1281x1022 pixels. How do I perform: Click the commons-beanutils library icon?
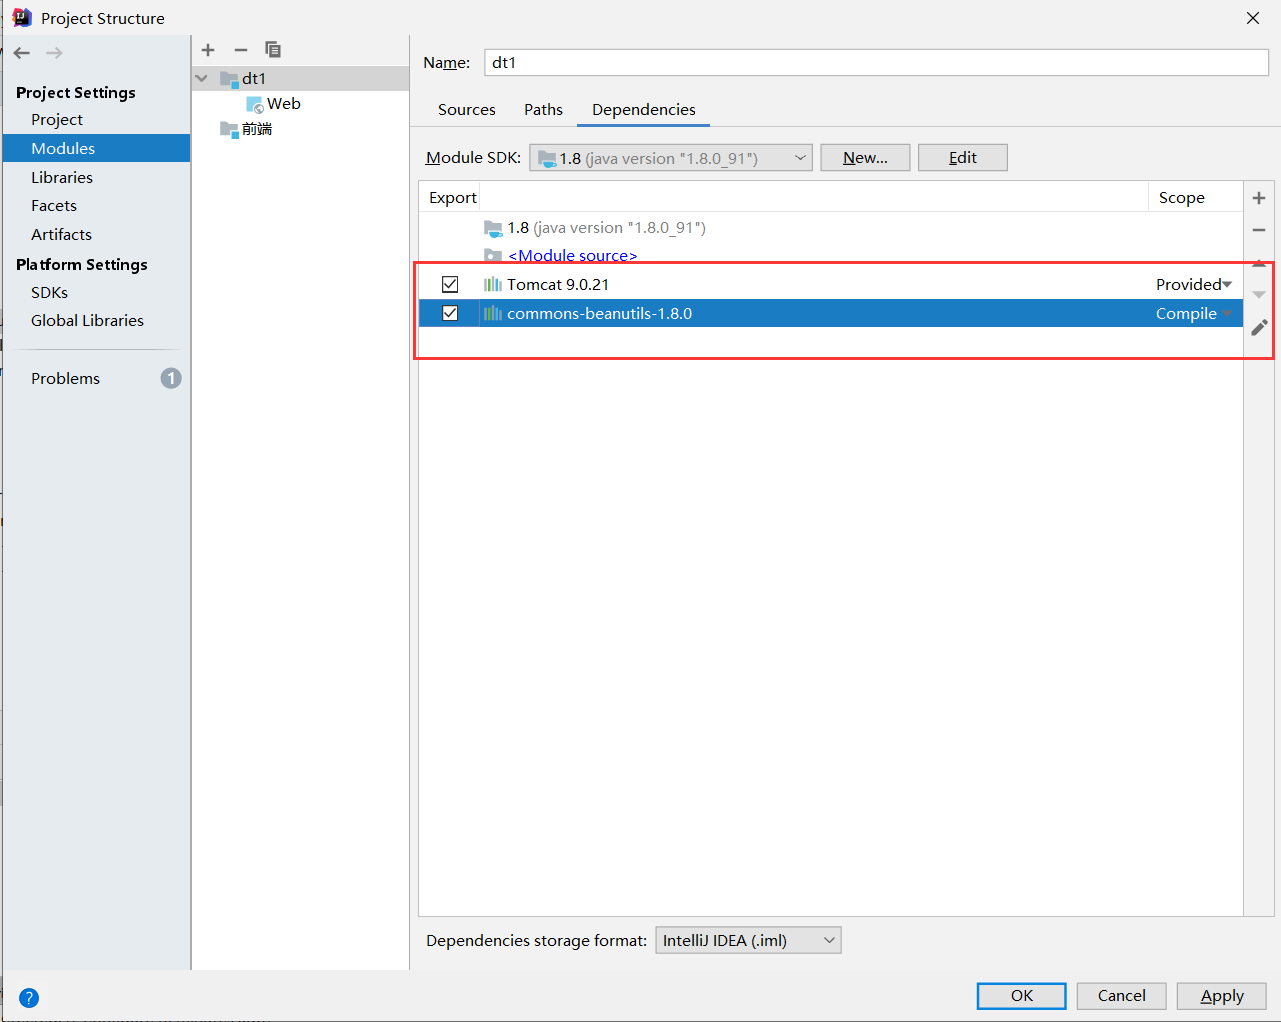(x=492, y=314)
